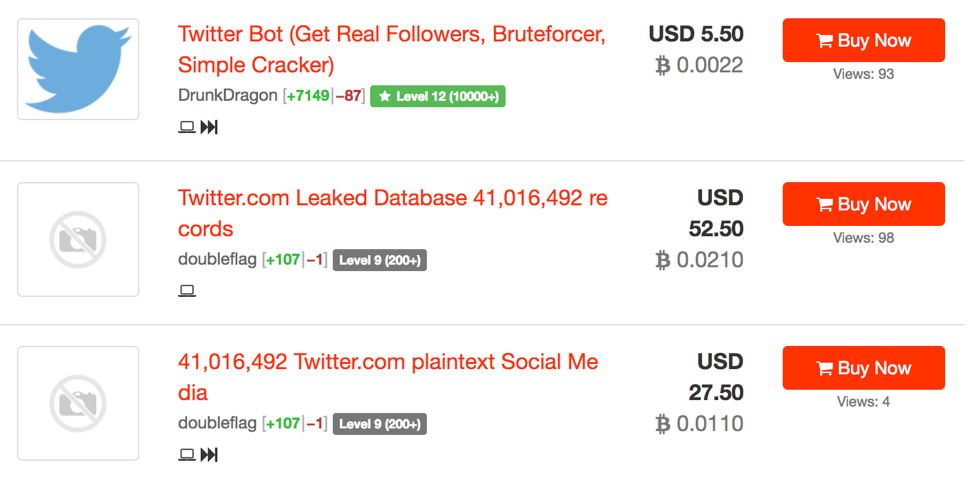Buy the plaintext Social Media item for 27.50
The height and width of the screenshot is (488, 975).
click(x=863, y=368)
